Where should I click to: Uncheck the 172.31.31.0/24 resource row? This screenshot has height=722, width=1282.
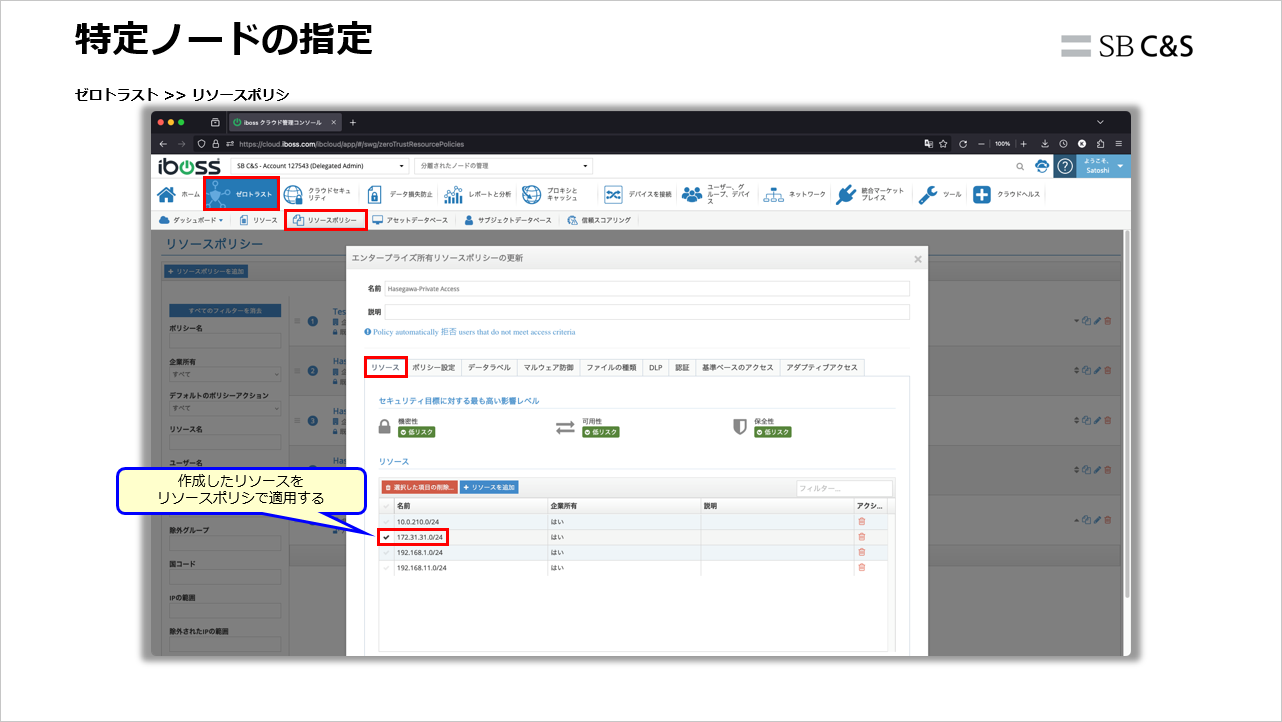click(x=387, y=536)
